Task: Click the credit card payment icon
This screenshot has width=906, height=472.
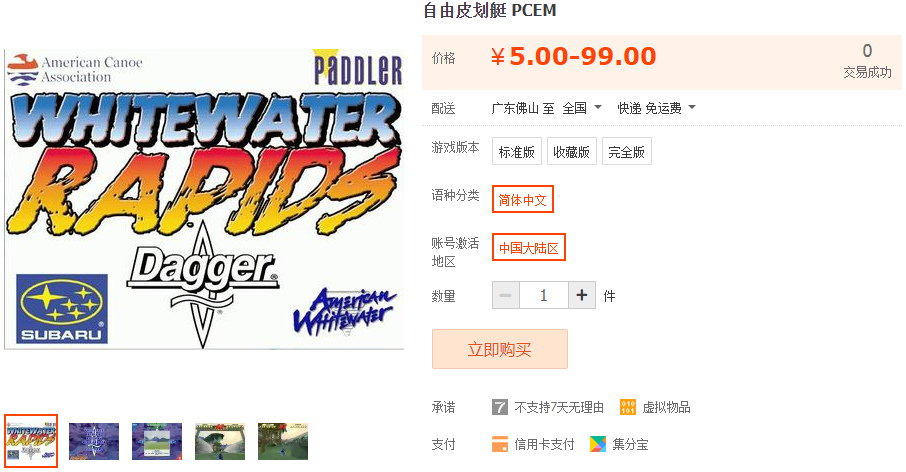Action: pos(500,444)
